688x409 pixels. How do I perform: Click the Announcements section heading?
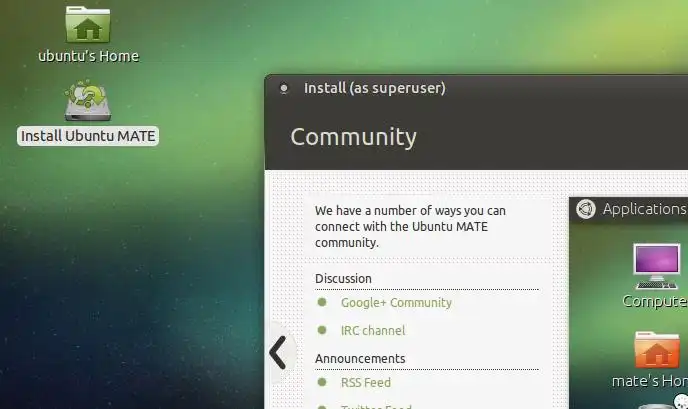pos(360,359)
